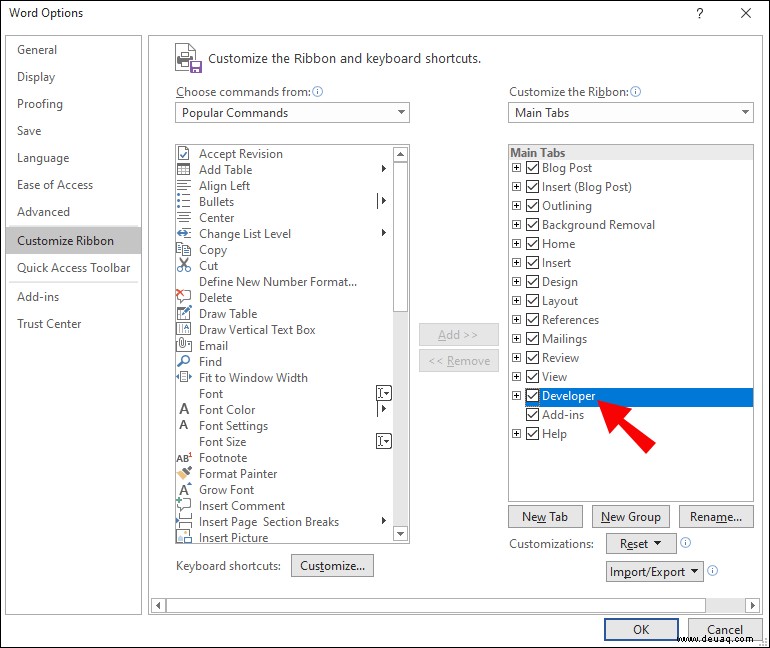Expand the References tab node
Viewport: 770px width, 648px height.
516,320
